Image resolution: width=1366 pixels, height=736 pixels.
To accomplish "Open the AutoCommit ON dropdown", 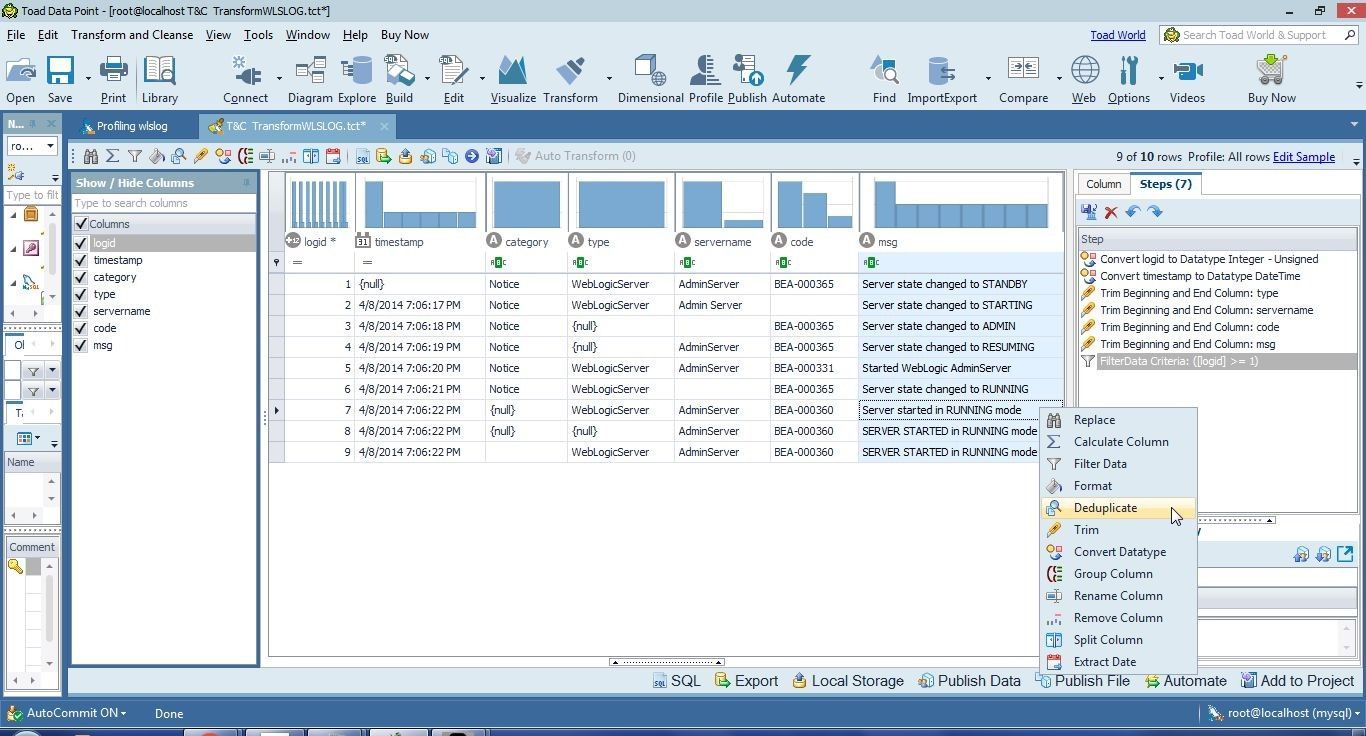I will [x=76, y=713].
